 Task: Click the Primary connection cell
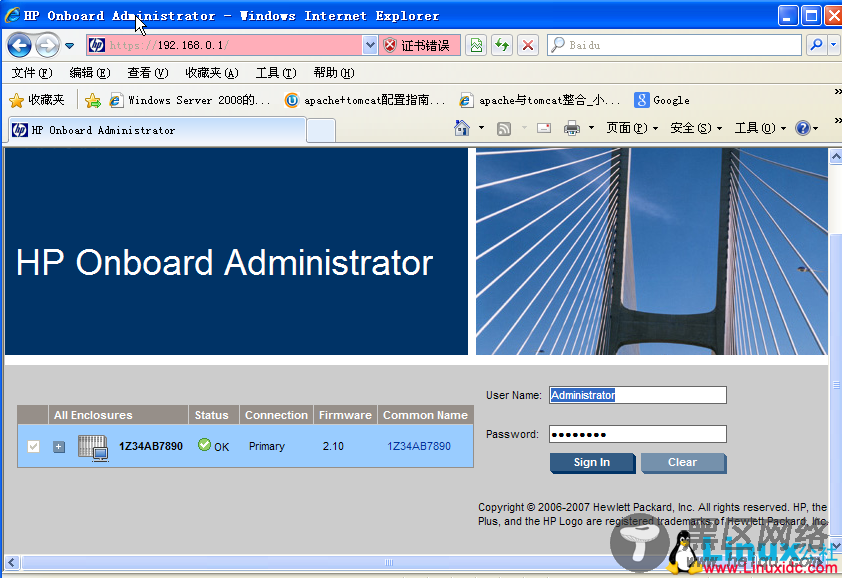point(267,446)
